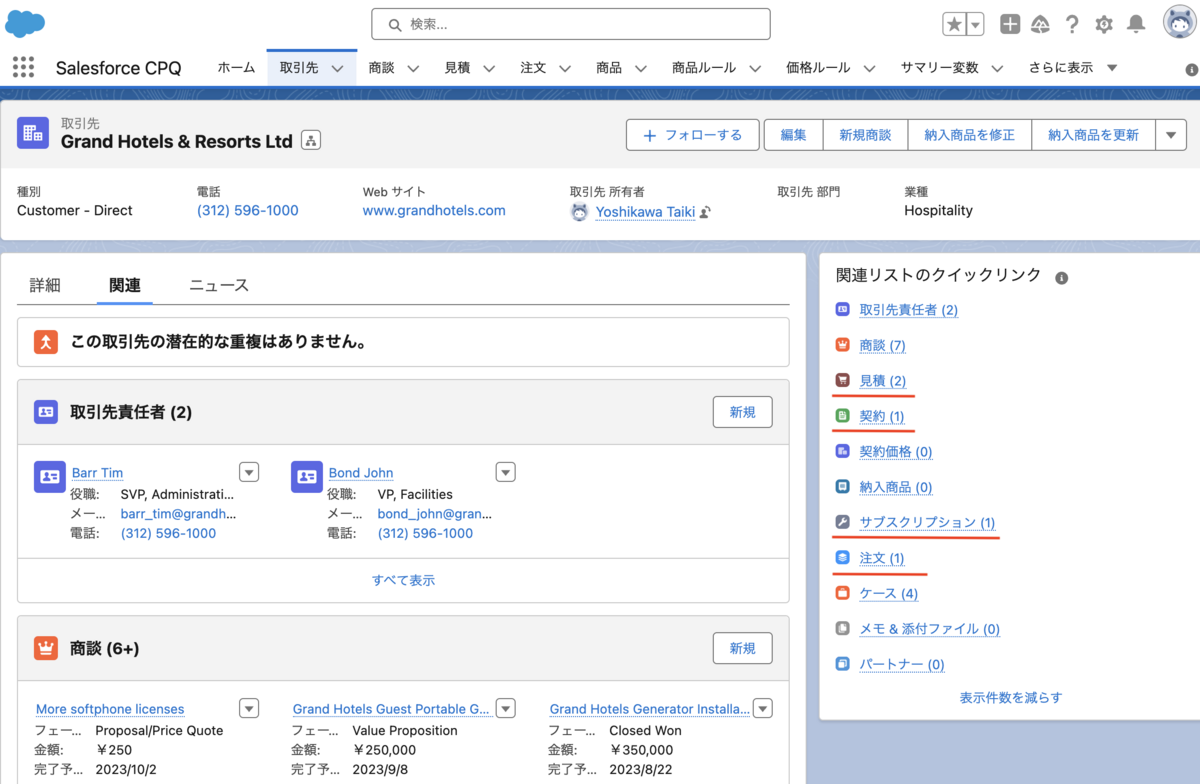The height and width of the screenshot is (784, 1200).
Task: Open the notifications bell
Action: [1136, 23]
